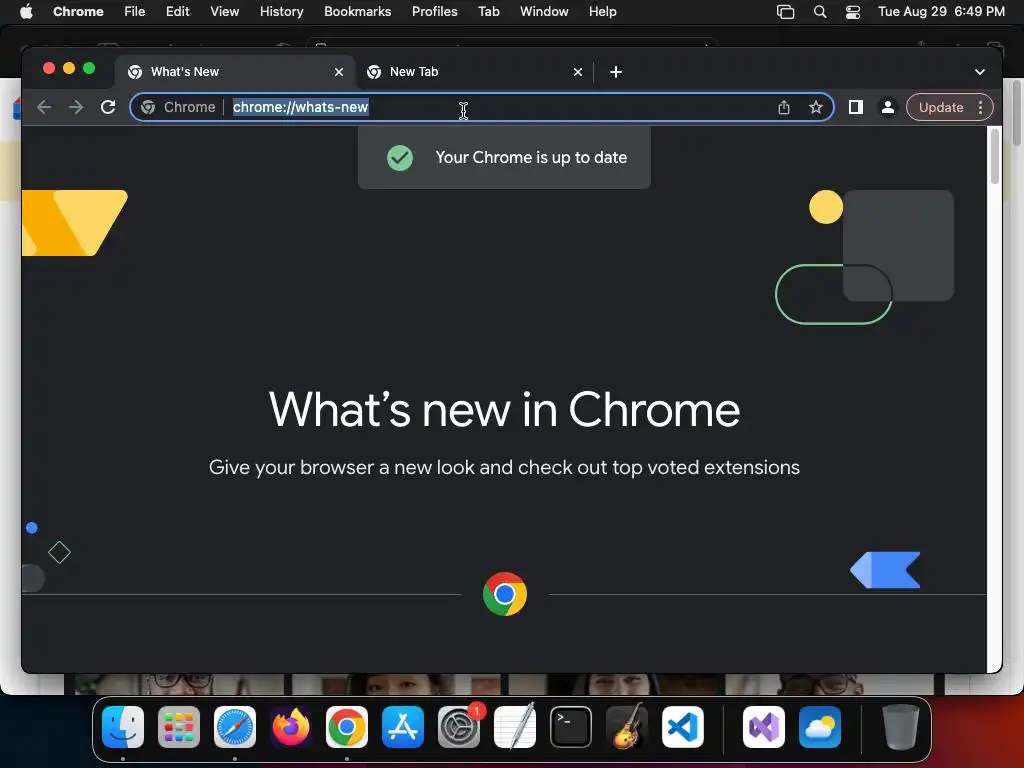Click Chrome icon in the Dock
Screen dimensions: 1024x768
347,727
